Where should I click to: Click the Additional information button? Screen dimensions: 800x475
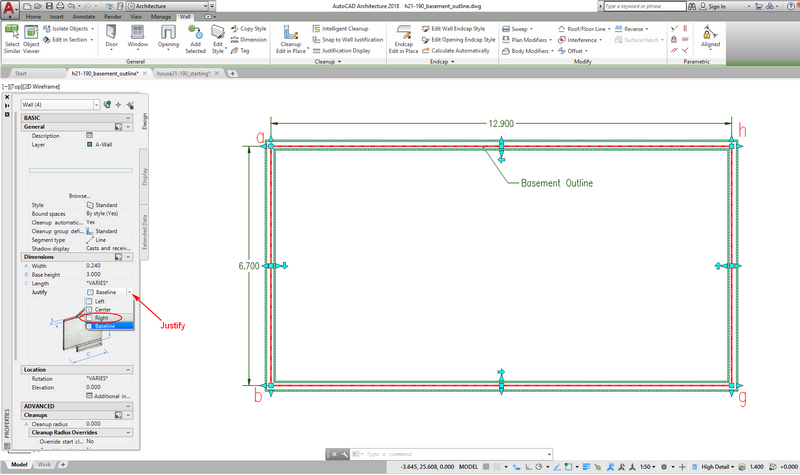click(108, 396)
